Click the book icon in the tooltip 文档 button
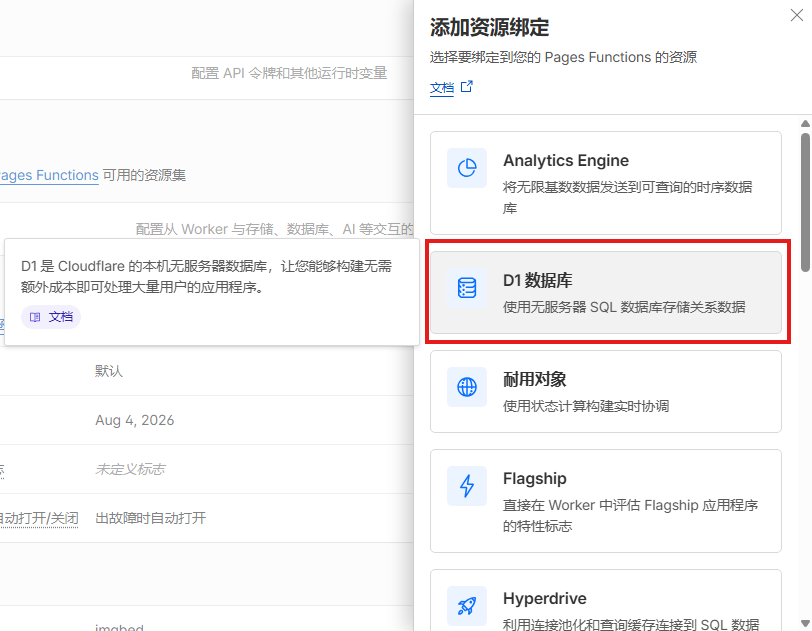This screenshot has height=631, width=812. point(35,317)
